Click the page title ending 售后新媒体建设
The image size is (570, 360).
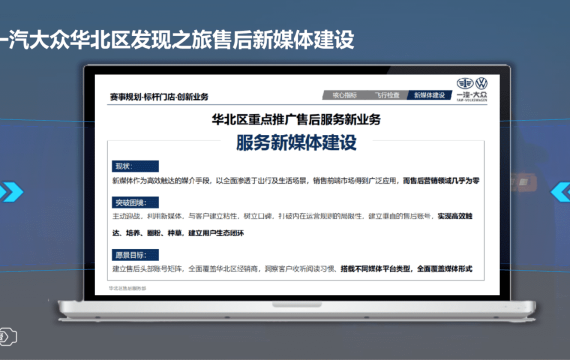click(x=177, y=40)
